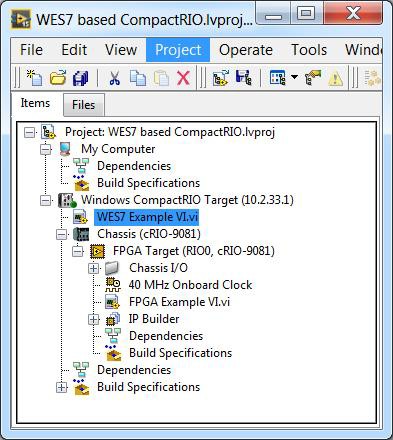Select "Chassis (cRIO-9081)" label
Viewport: 393px width, 440px height.
(149, 234)
